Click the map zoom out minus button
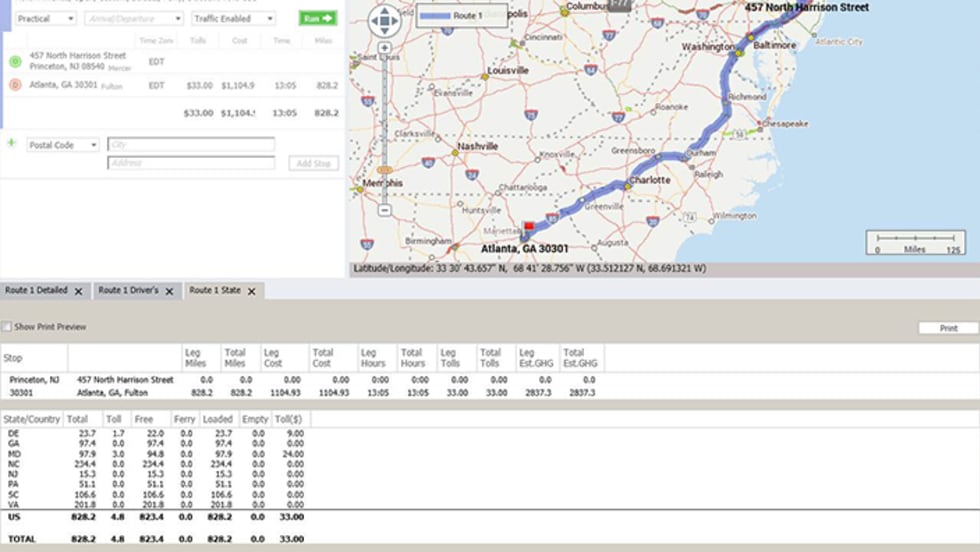Screen dimensions: 980x552 [x=385, y=210]
